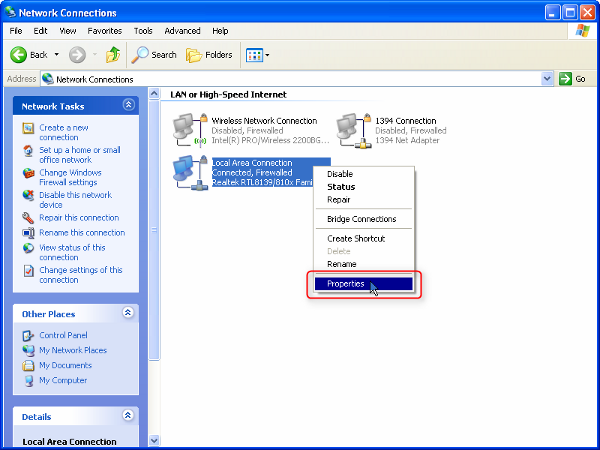Click the home network setup icon

click(x=28, y=150)
